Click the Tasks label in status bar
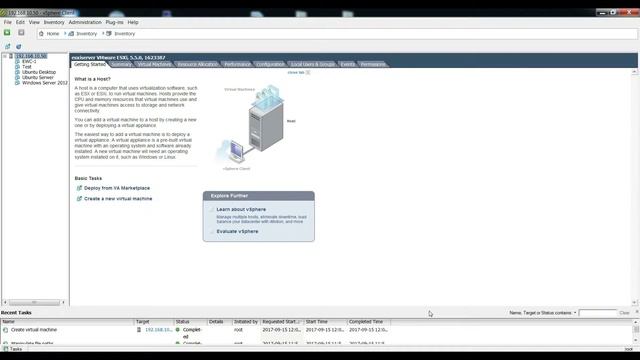The image size is (640, 360). tap(16, 349)
